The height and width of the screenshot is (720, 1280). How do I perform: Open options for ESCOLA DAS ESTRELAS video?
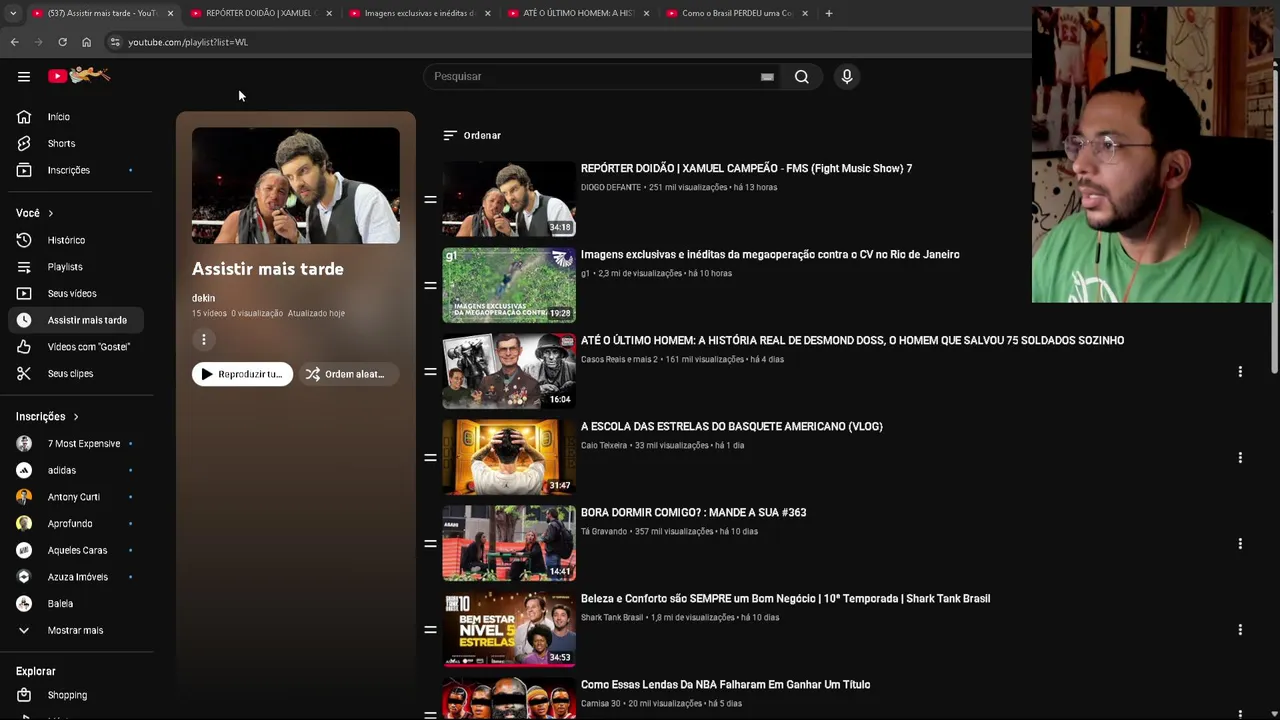pos(1240,457)
